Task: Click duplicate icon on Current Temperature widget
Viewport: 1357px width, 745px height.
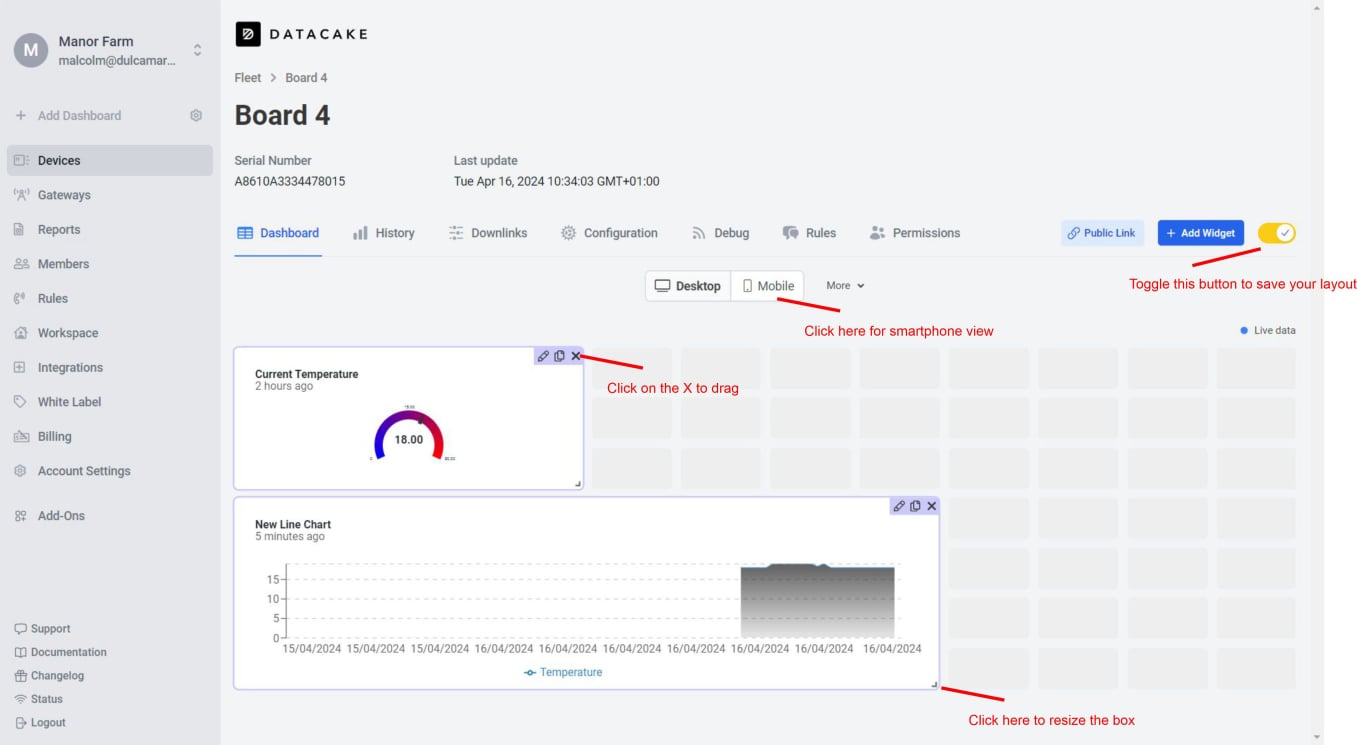Action: click(x=559, y=356)
